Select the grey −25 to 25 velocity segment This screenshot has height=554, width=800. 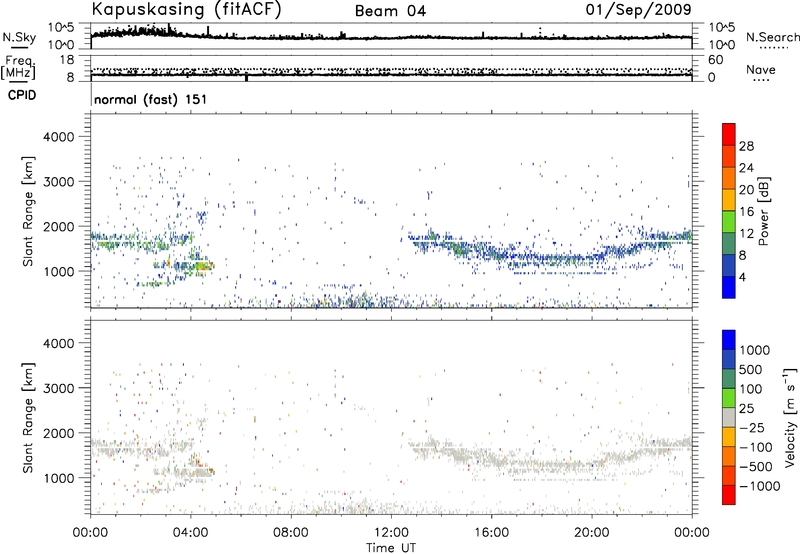(x=729, y=417)
